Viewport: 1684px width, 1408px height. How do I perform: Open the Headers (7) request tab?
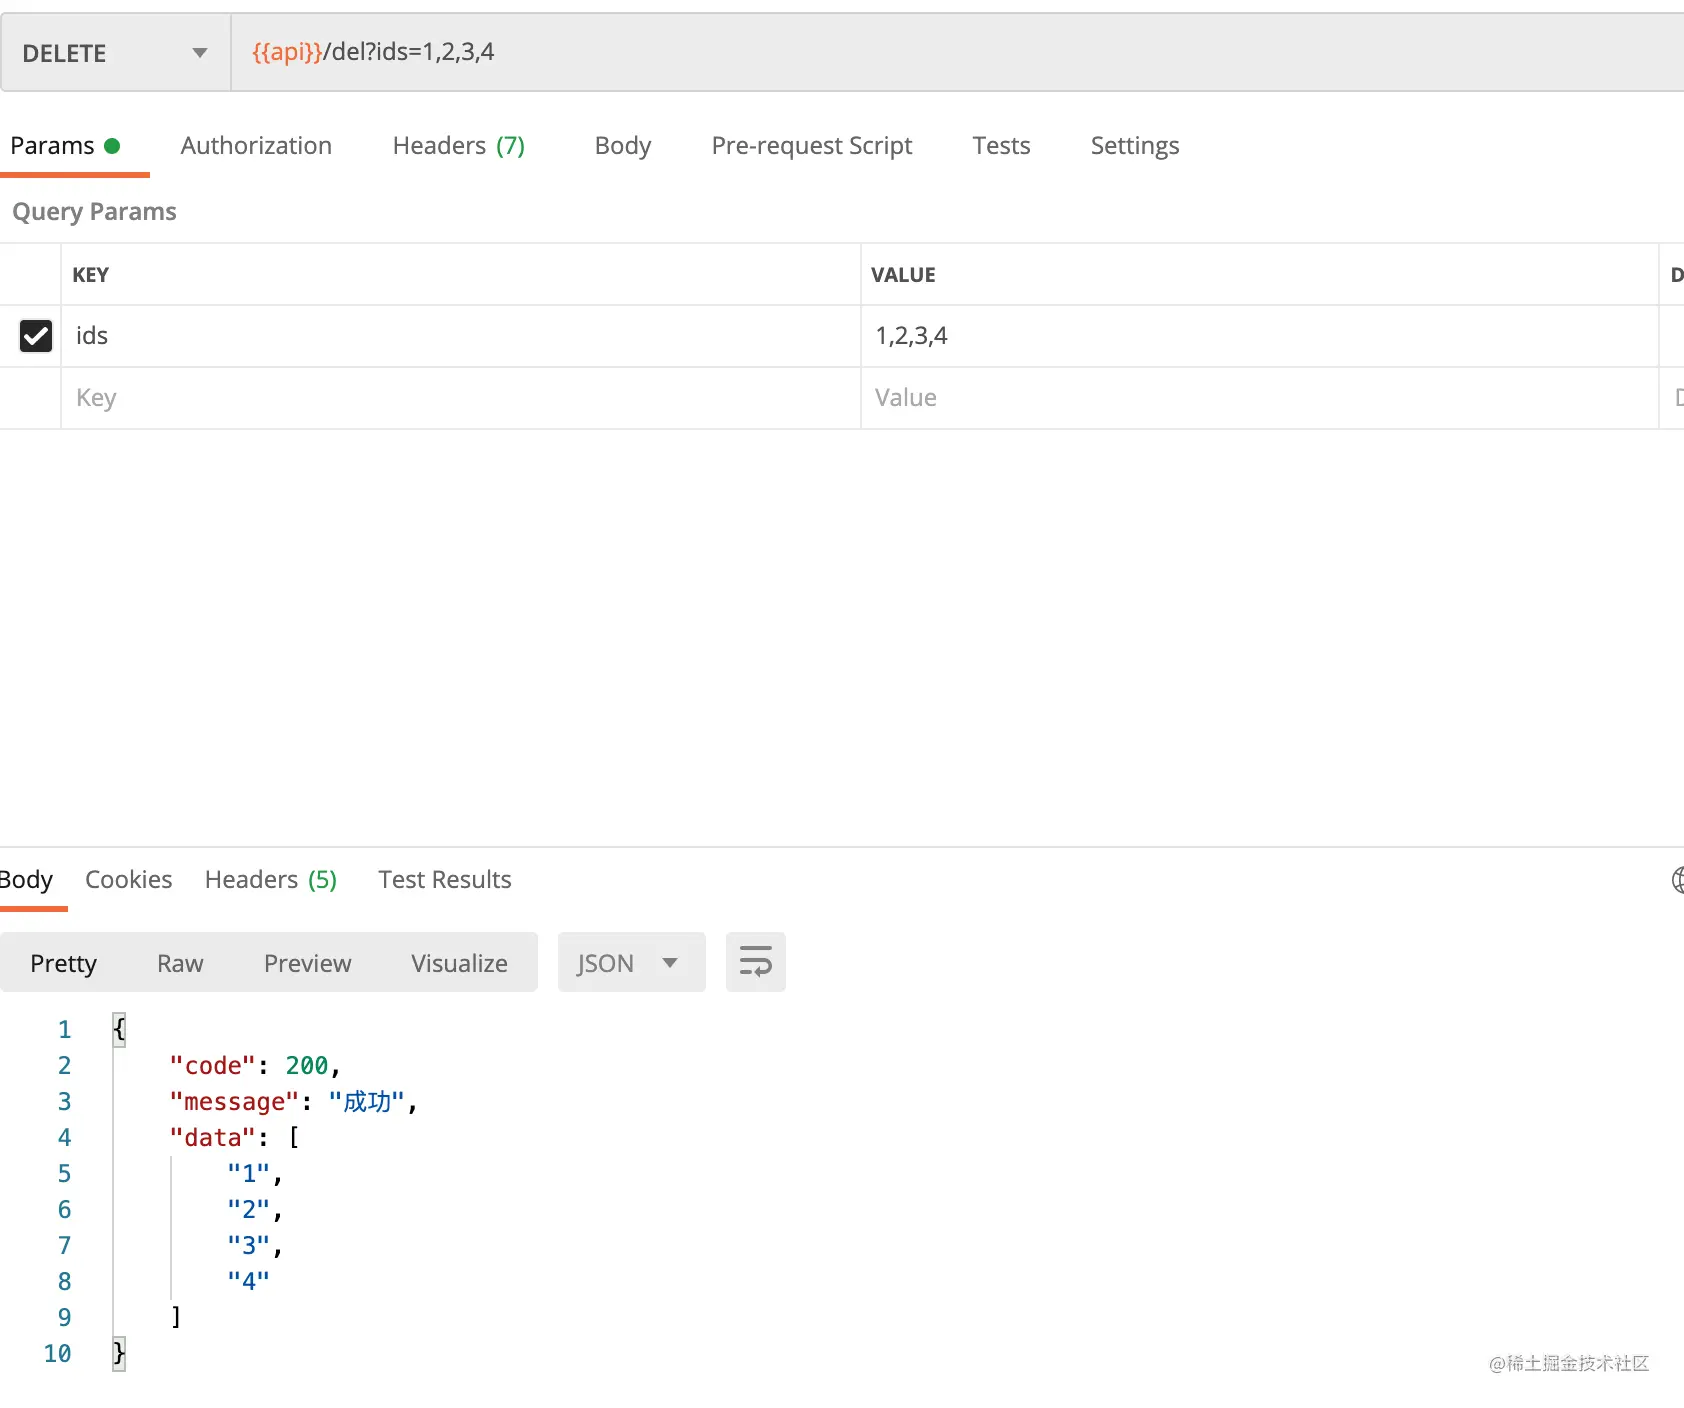[x=459, y=146]
